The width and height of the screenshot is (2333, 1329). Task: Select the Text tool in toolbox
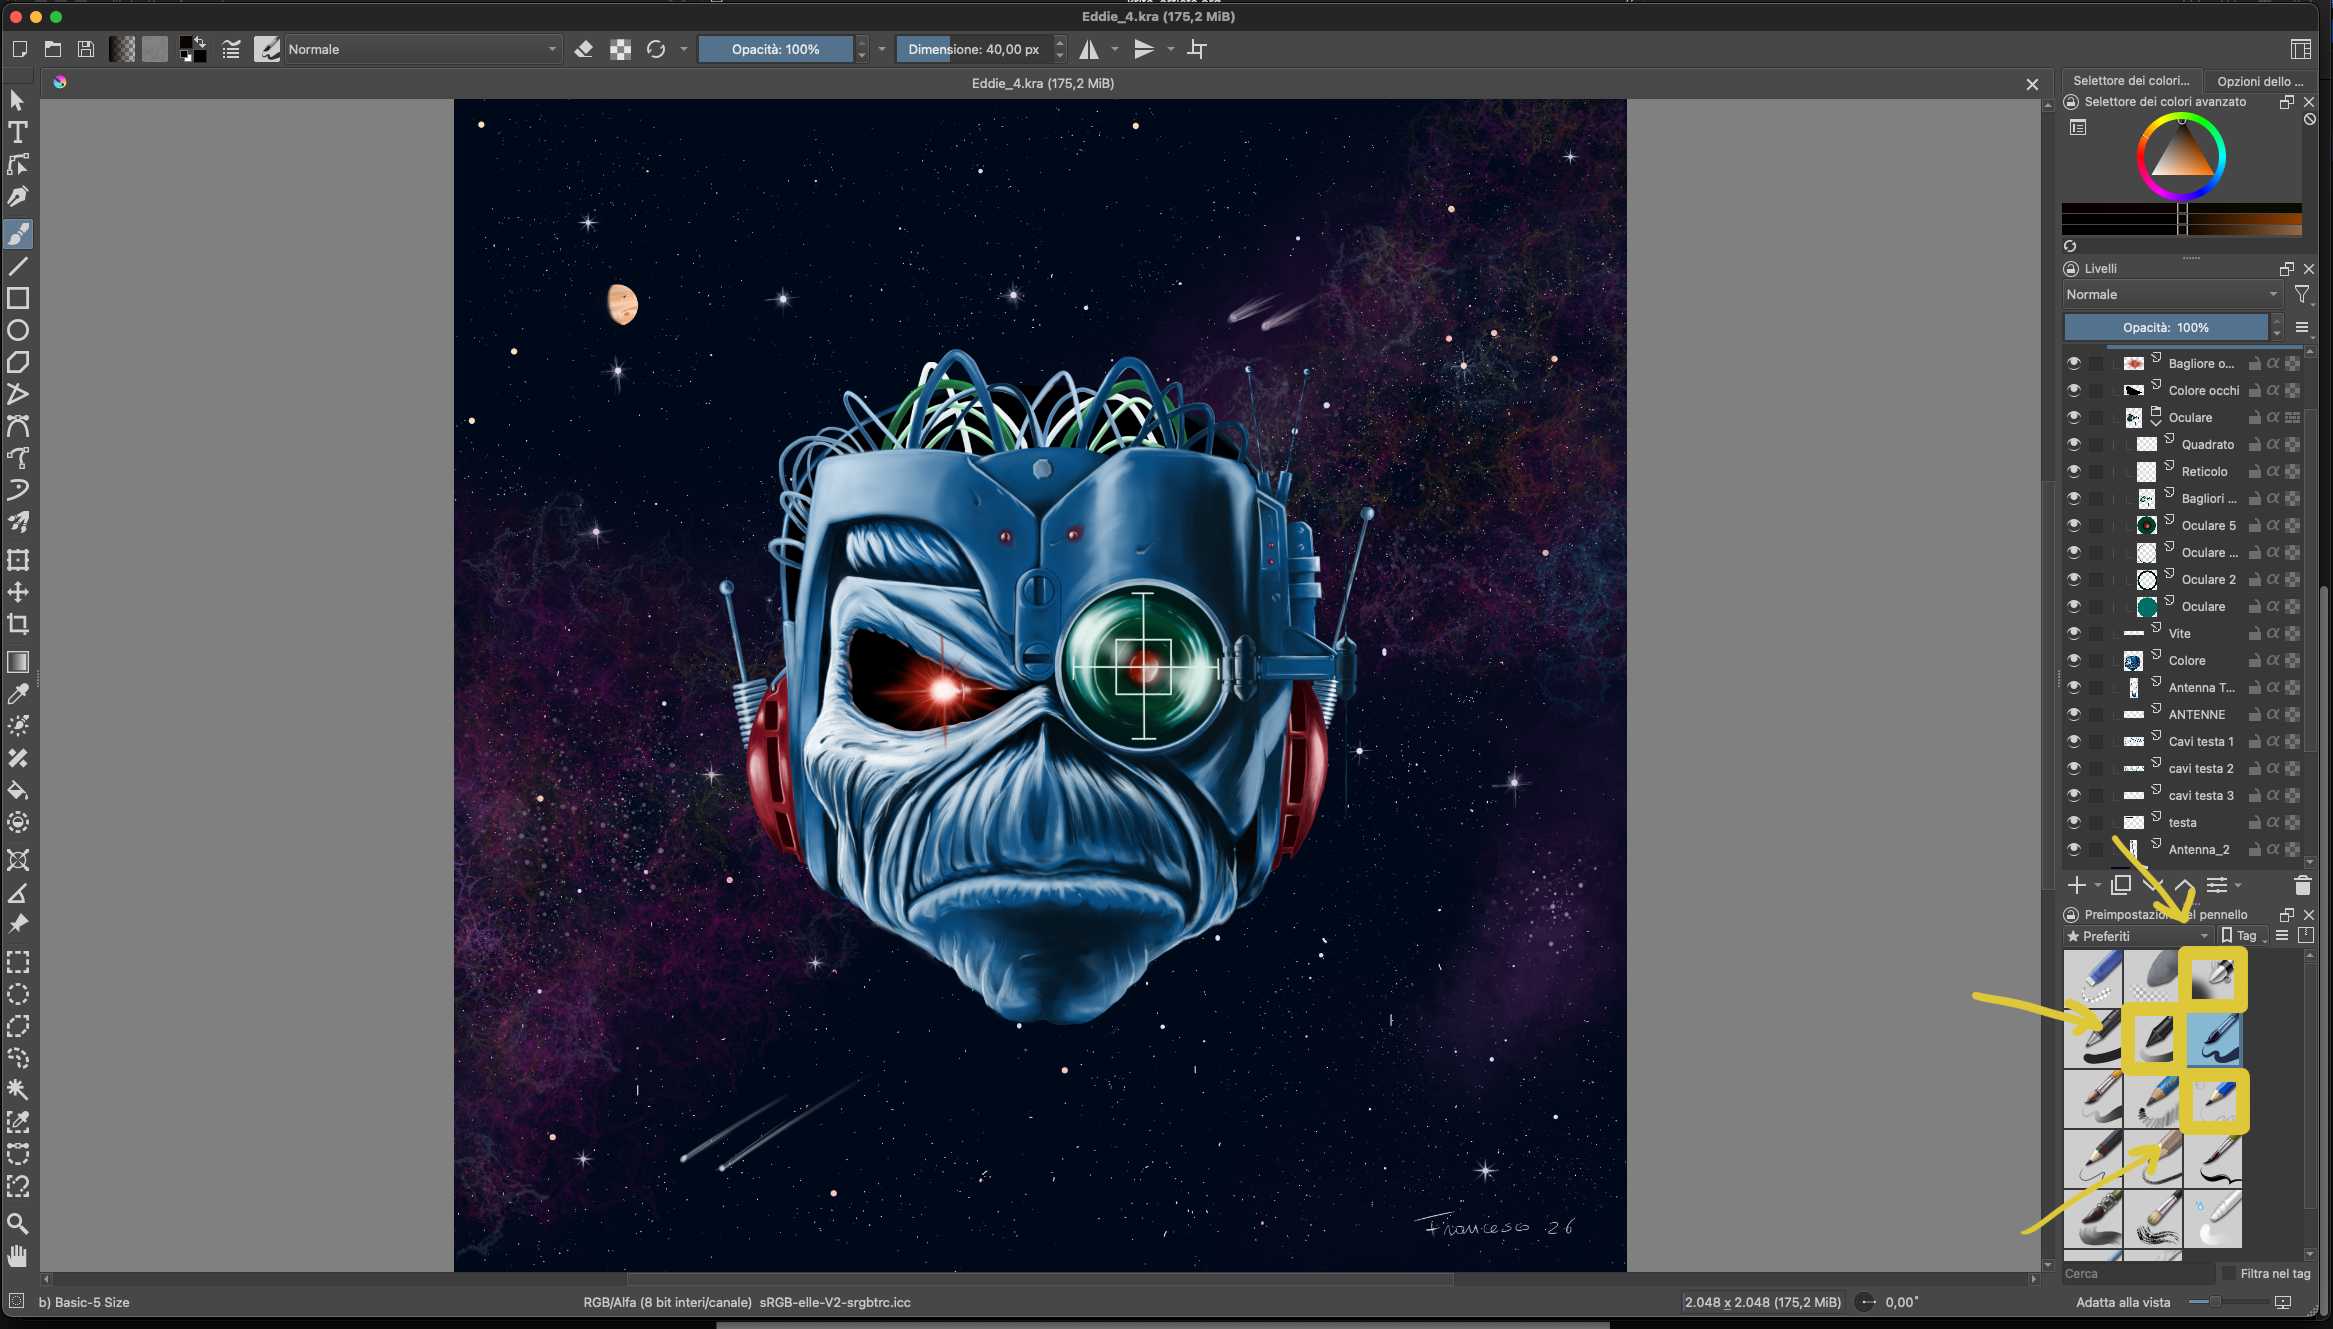18,132
